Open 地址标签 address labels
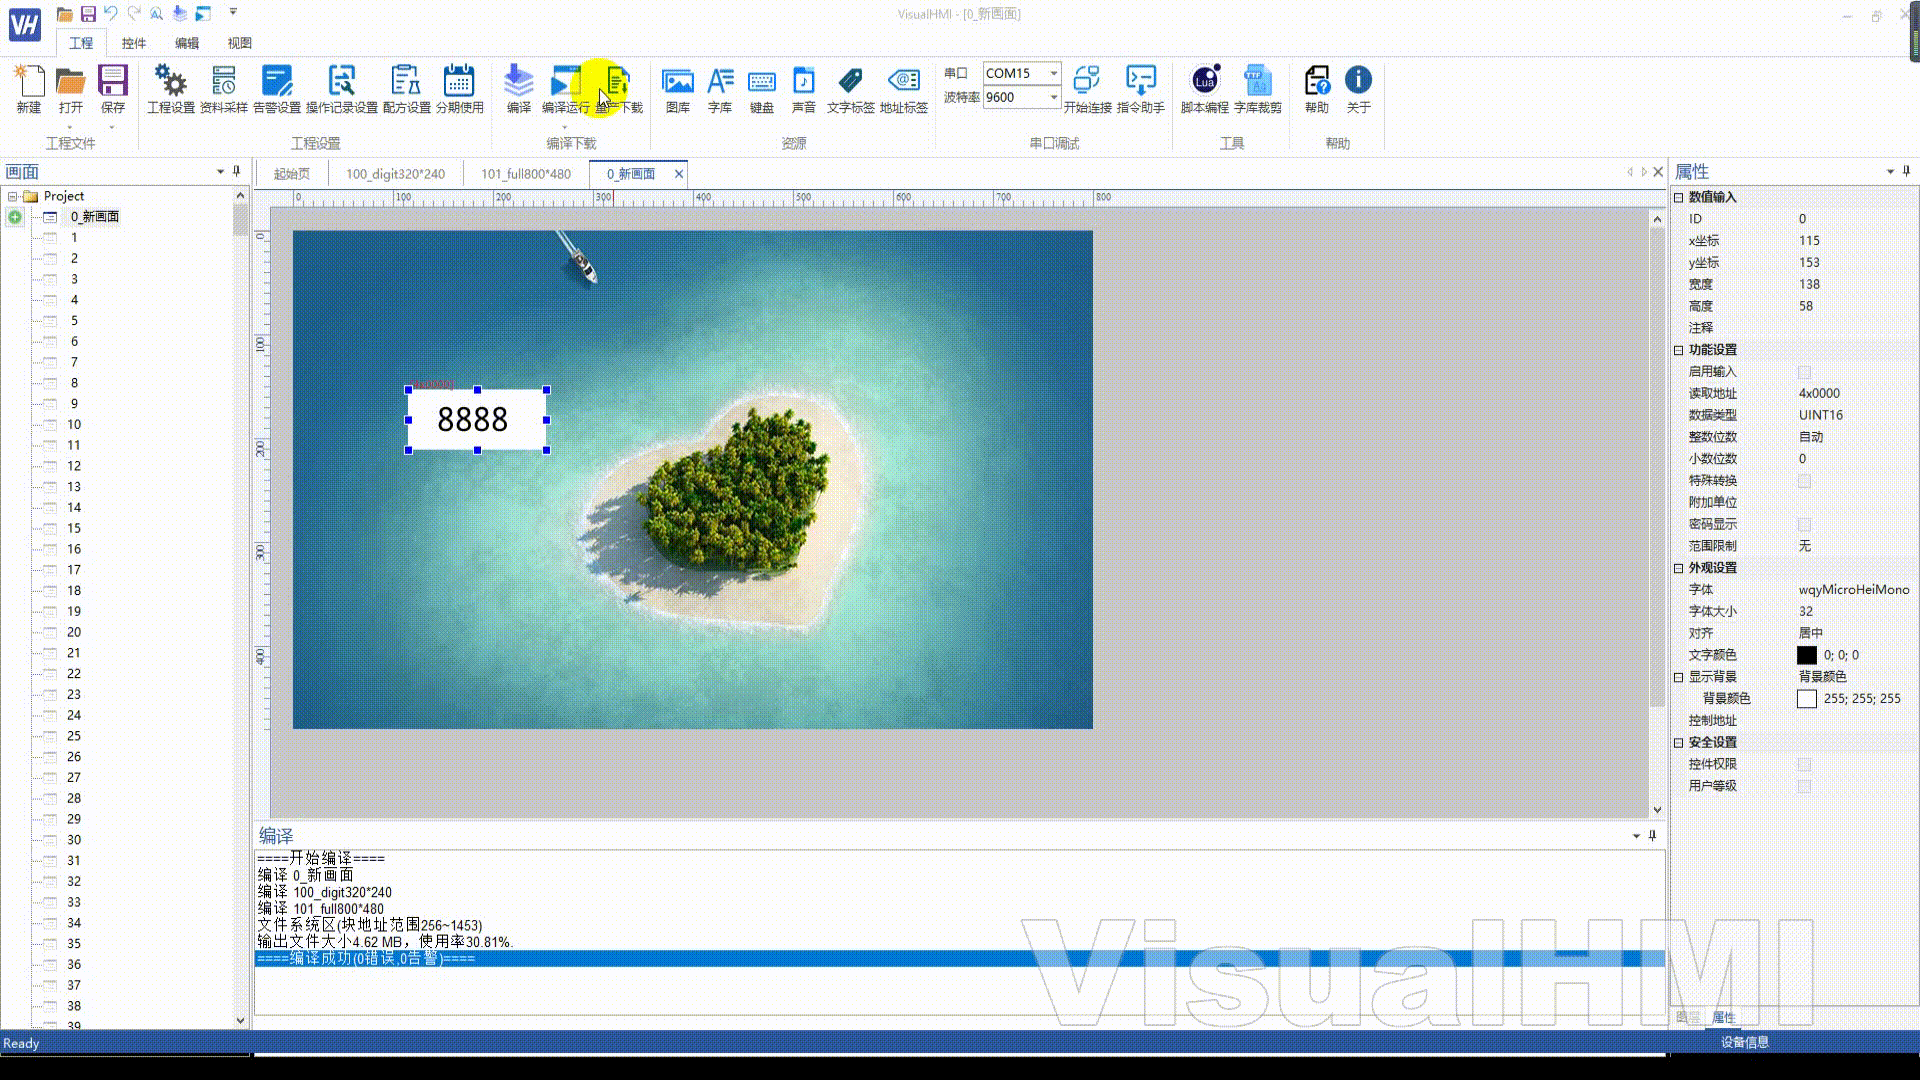The image size is (1920, 1080). tap(904, 89)
